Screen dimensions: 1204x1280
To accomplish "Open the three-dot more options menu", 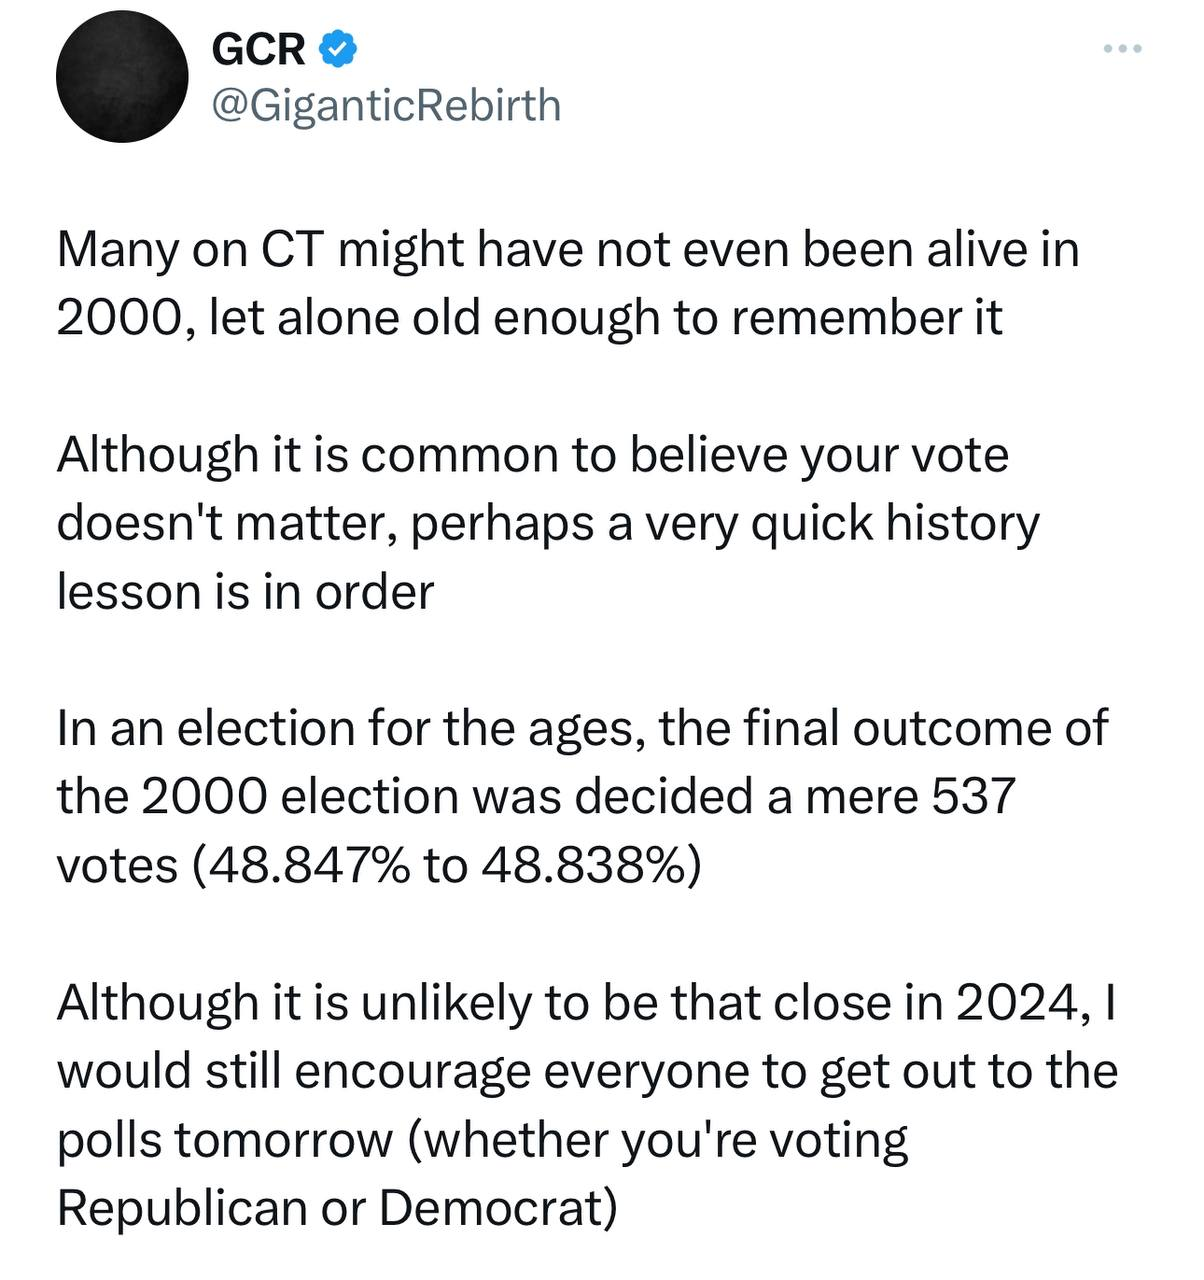I will 1122,48.
